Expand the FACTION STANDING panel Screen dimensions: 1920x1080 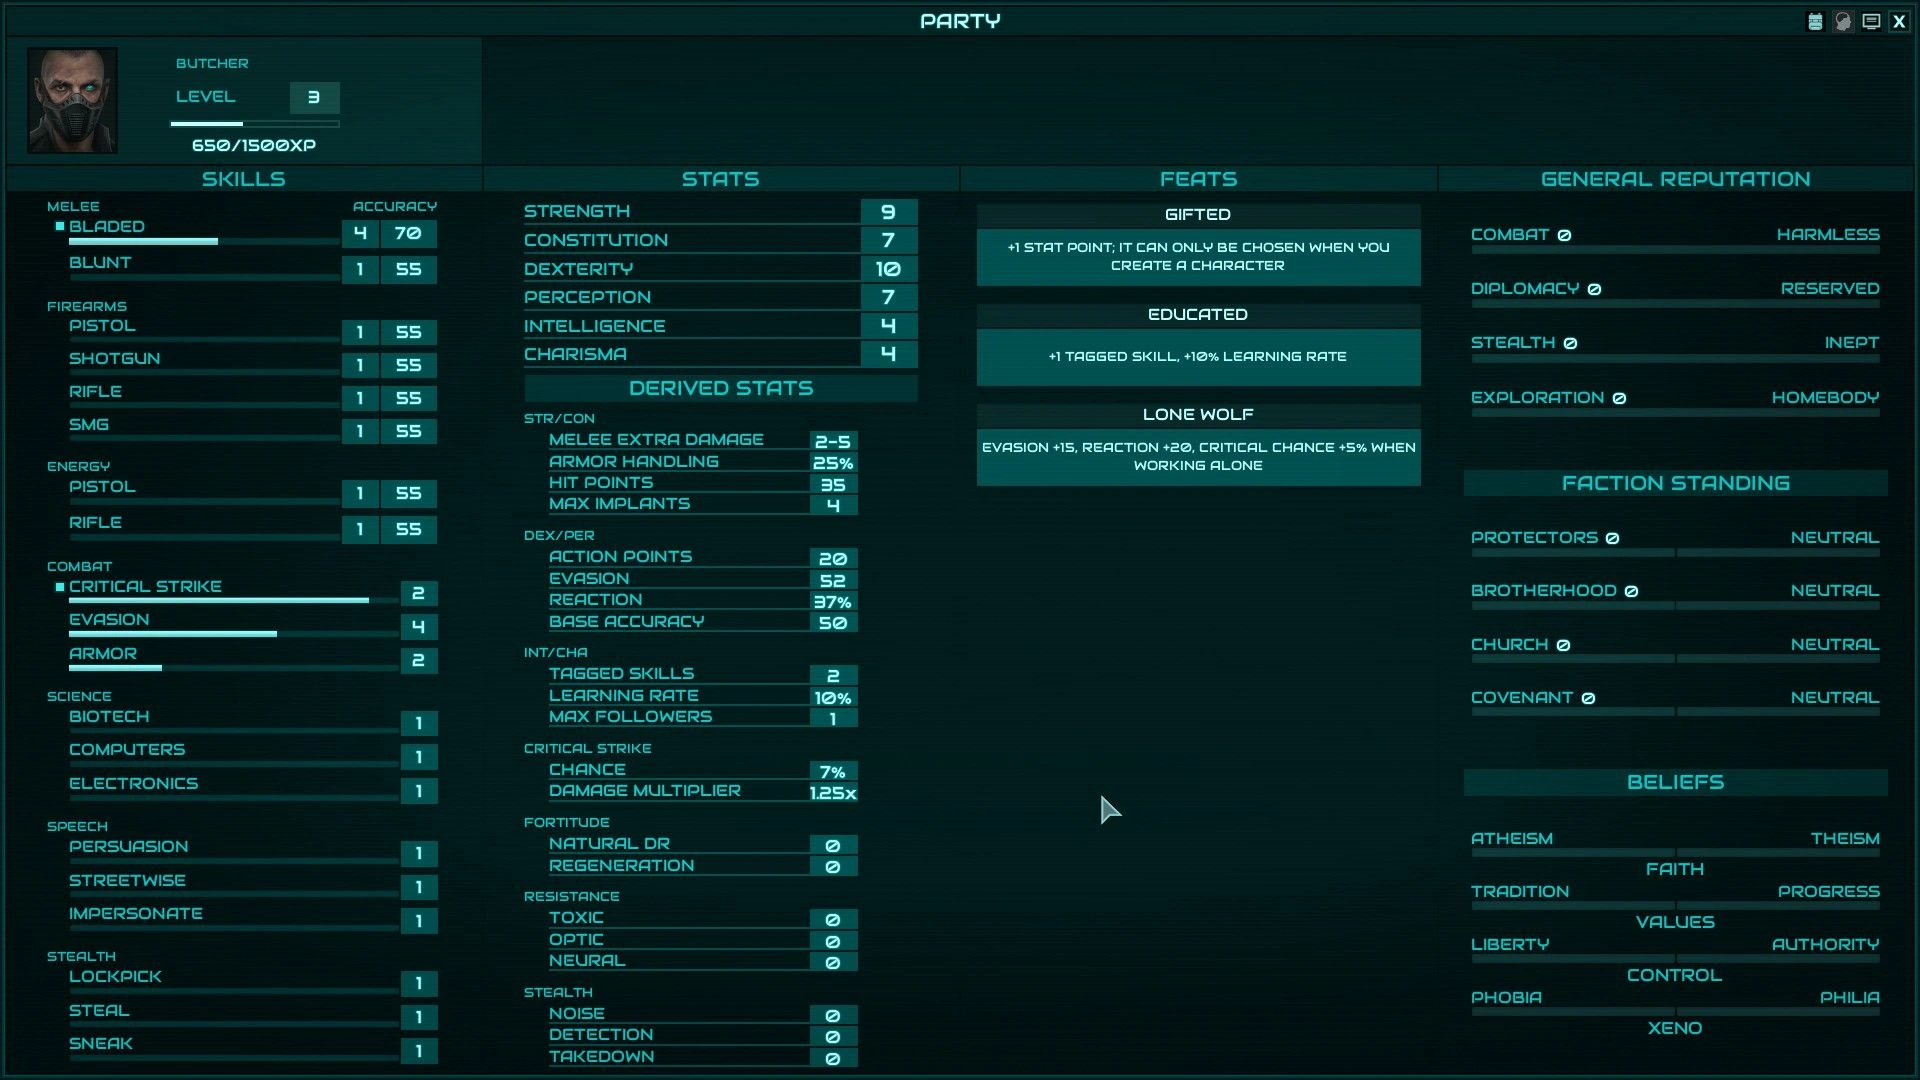[1675, 483]
